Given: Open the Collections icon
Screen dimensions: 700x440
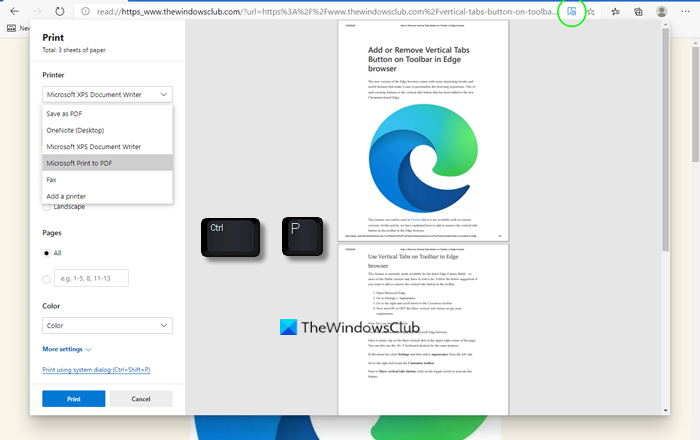Looking at the screenshot, I should (638, 12).
